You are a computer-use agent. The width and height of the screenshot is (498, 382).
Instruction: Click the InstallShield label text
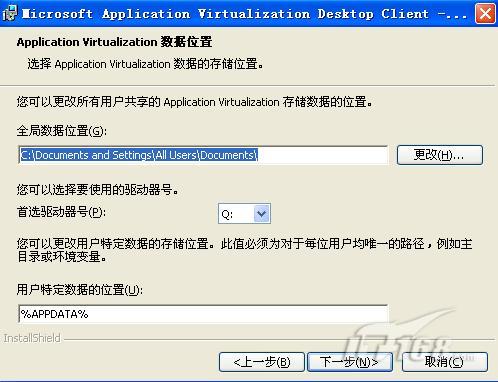32,338
